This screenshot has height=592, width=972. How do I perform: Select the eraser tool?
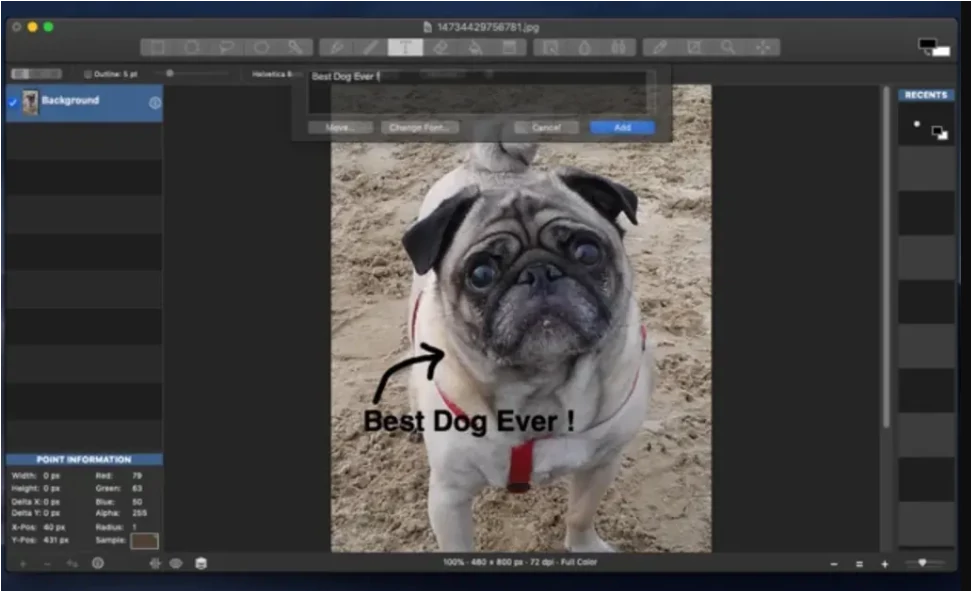(x=440, y=47)
